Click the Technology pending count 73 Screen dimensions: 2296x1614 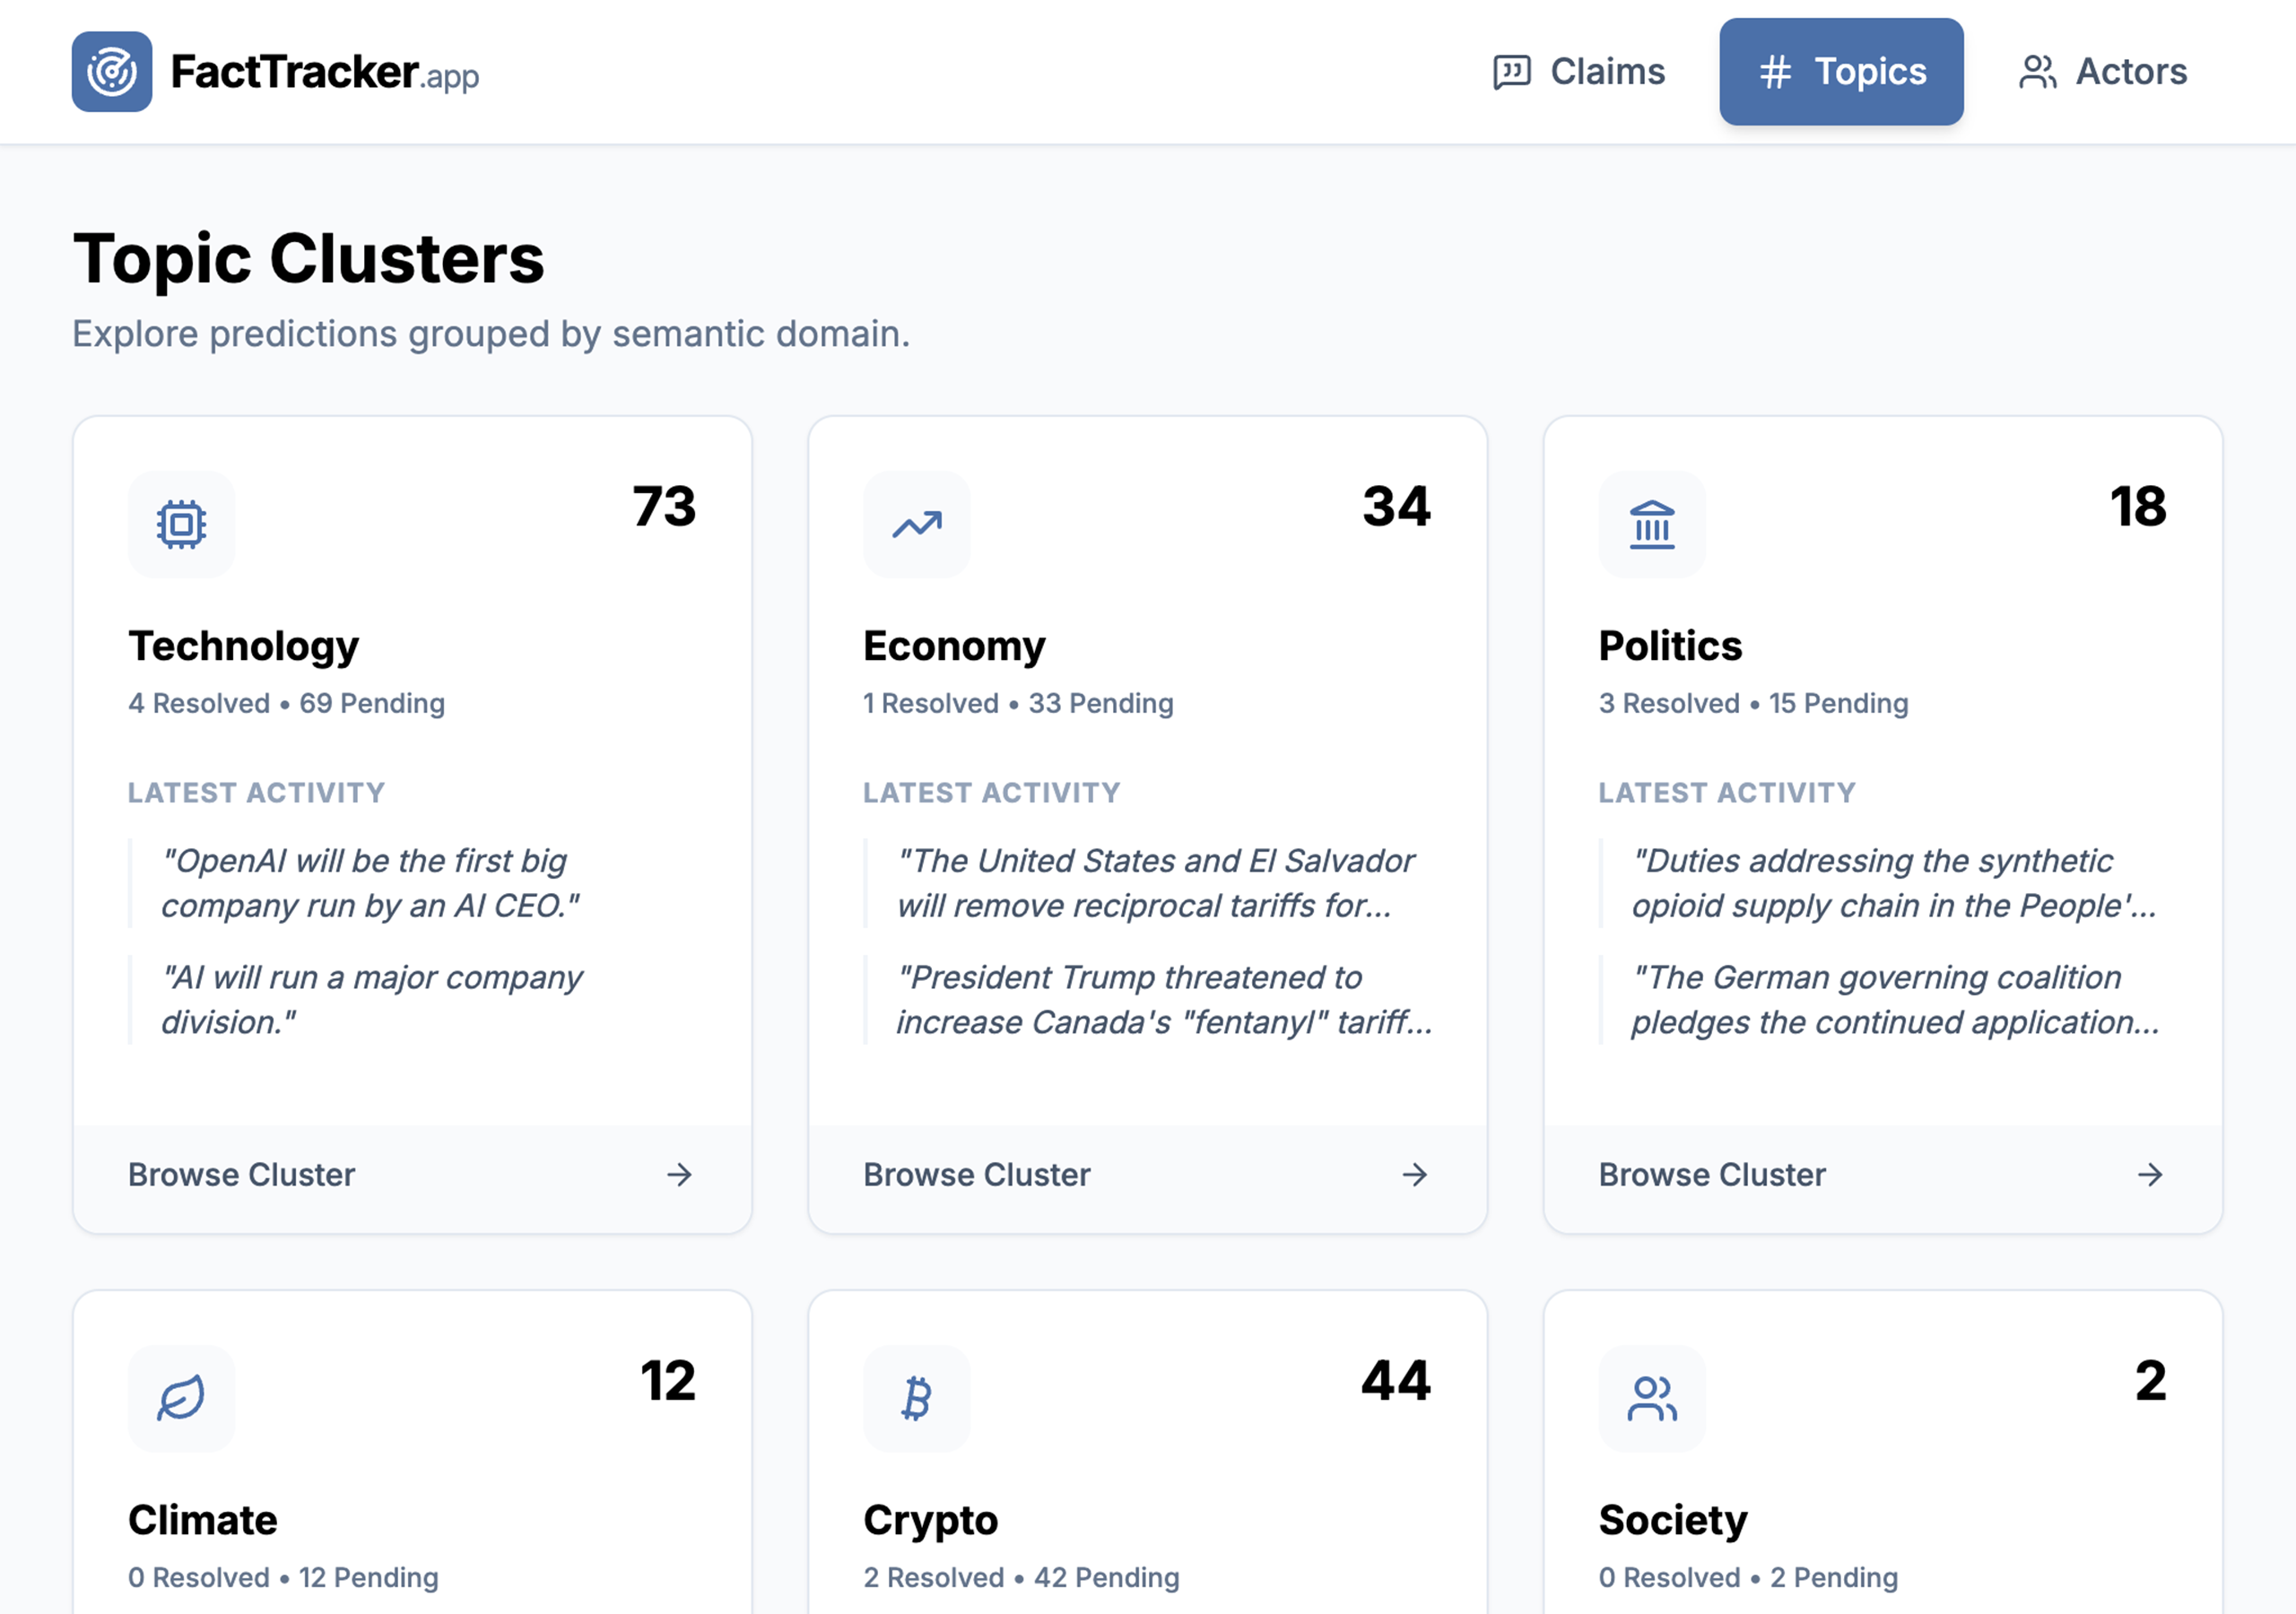[x=664, y=509]
